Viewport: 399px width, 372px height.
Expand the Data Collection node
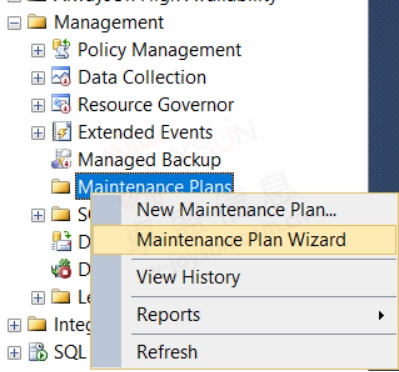tap(38, 78)
